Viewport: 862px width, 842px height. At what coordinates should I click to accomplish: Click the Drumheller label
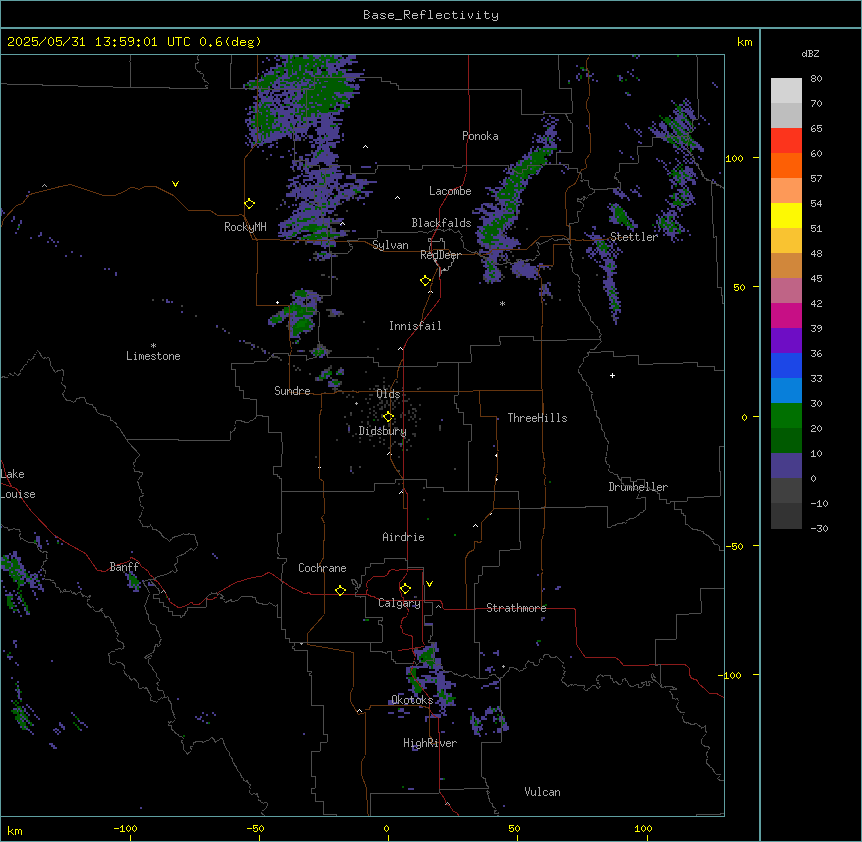tap(638, 487)
